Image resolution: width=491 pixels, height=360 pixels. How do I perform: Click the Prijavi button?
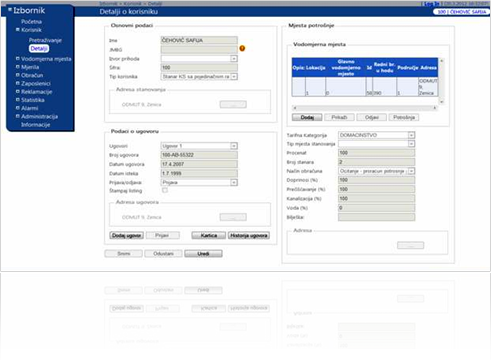[x=163, y=236]
